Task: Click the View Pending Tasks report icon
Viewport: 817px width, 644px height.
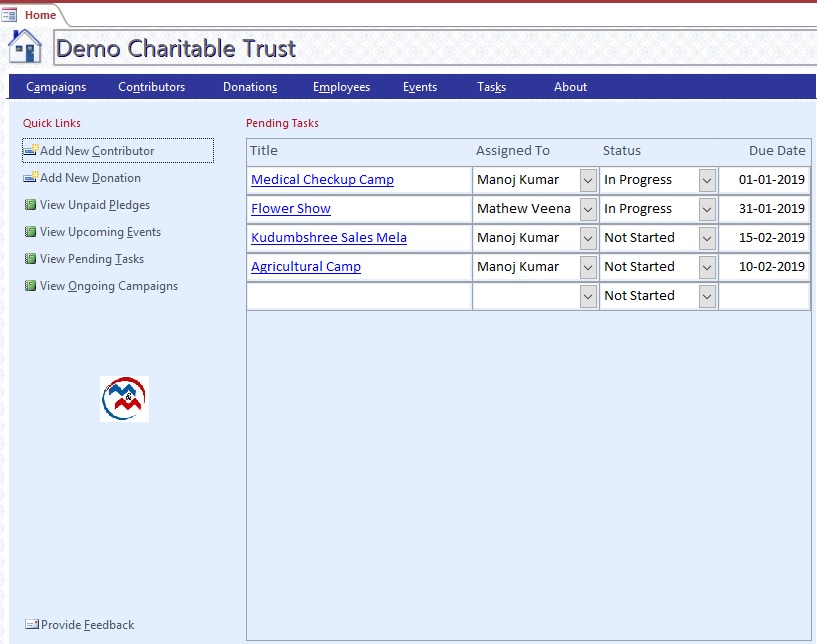Action: point(31,258)
